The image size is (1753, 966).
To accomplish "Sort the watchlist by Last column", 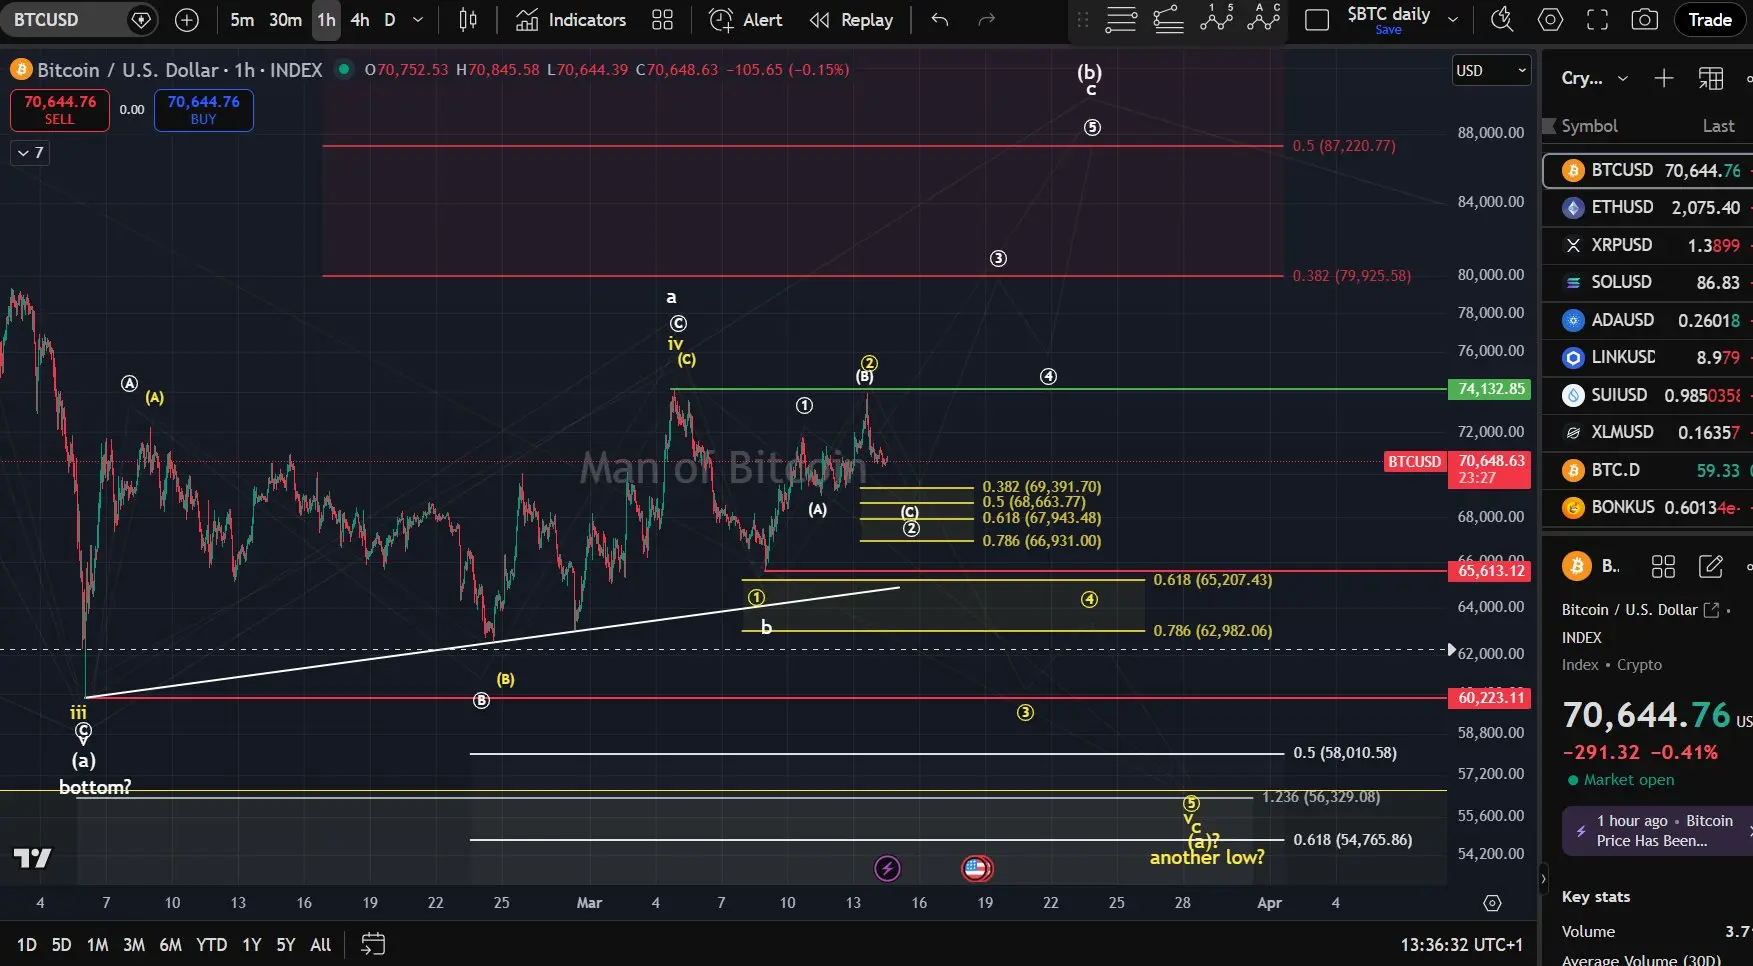I will coord(1718,126).
